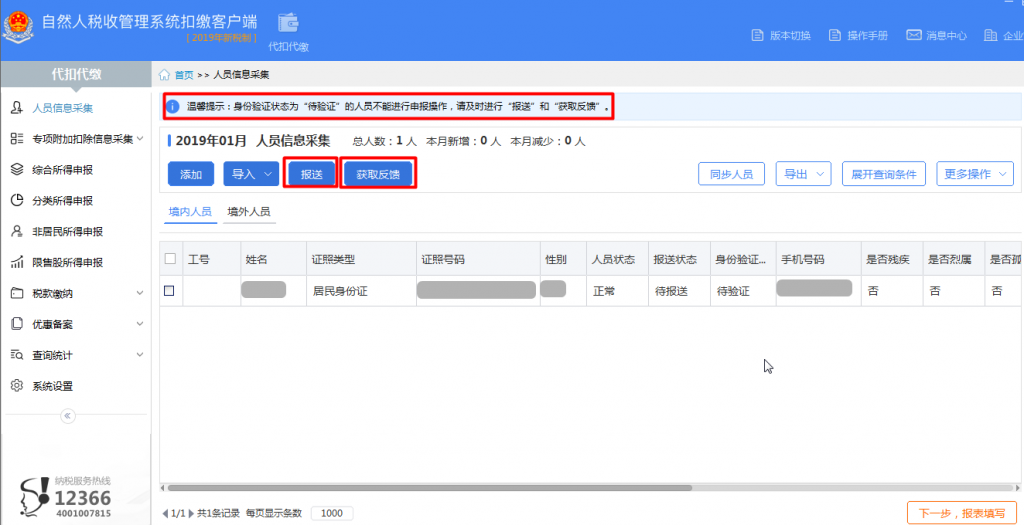
Task: Click the 证照号码 column header
Action: [479, 259]
